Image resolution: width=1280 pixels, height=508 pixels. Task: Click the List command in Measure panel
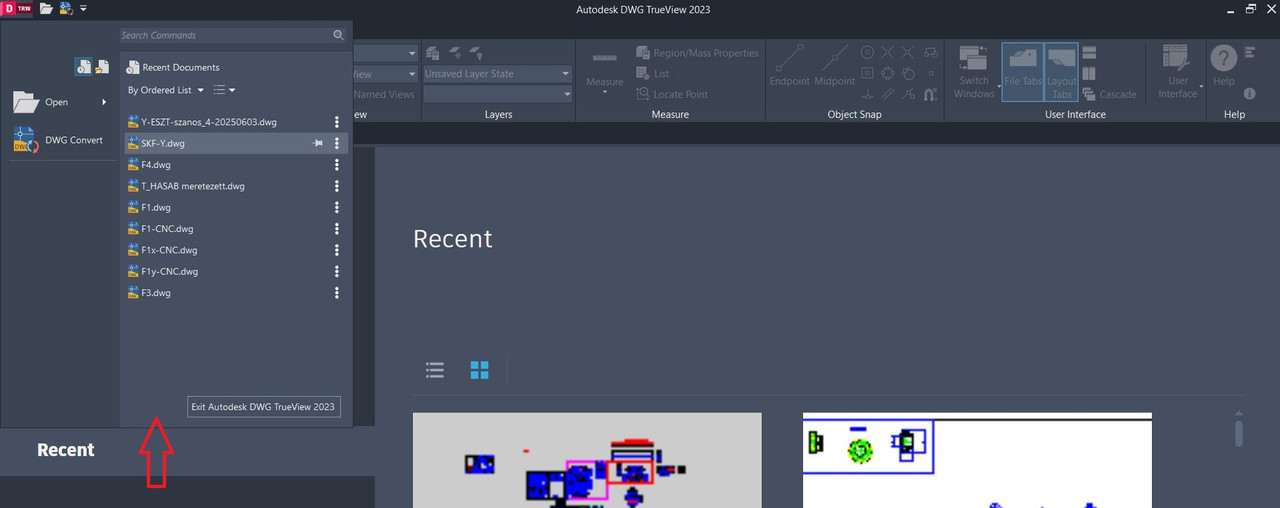coord(653,74)
